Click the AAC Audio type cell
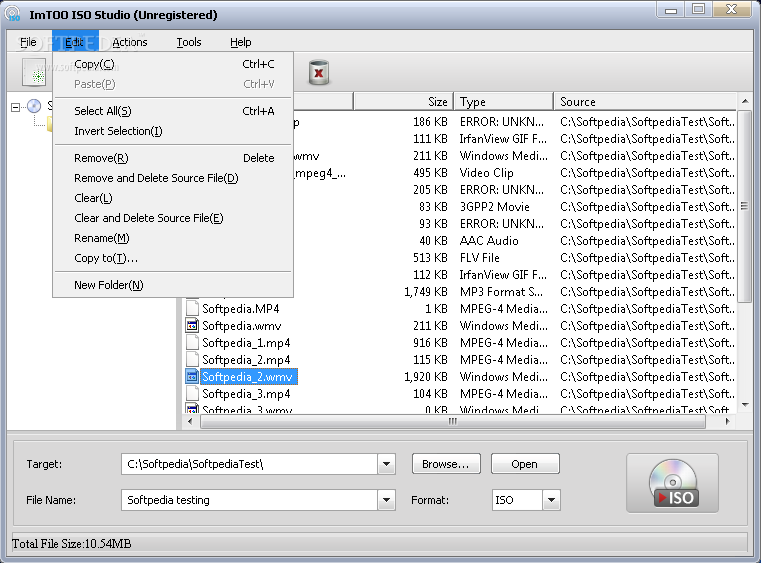 point(489,241)
